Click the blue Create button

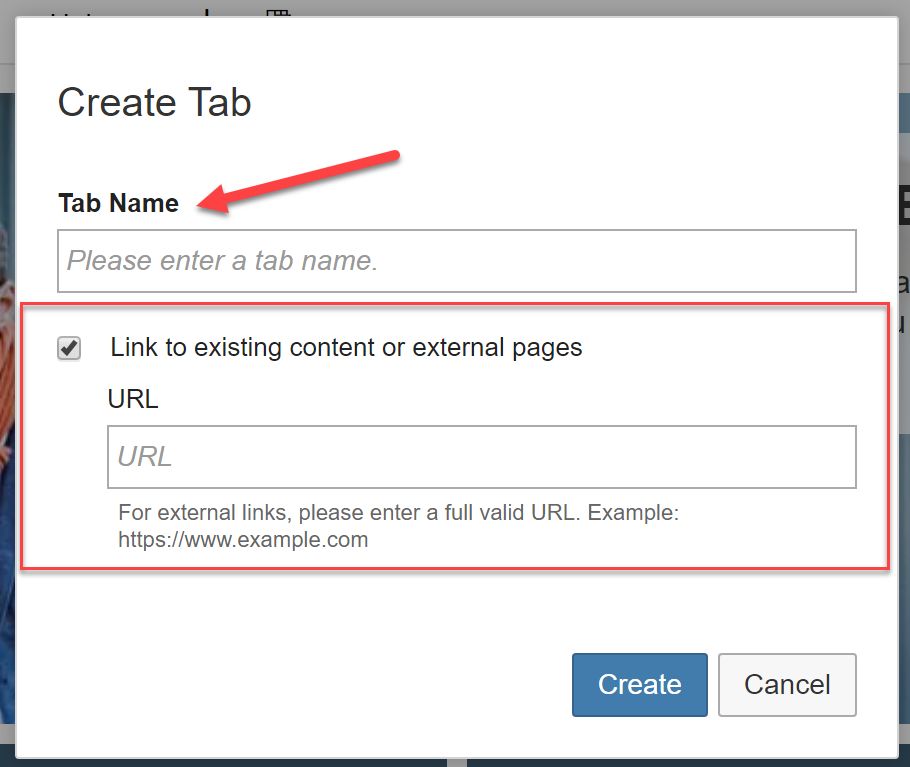pyautogui.click(x=640, y=685)
